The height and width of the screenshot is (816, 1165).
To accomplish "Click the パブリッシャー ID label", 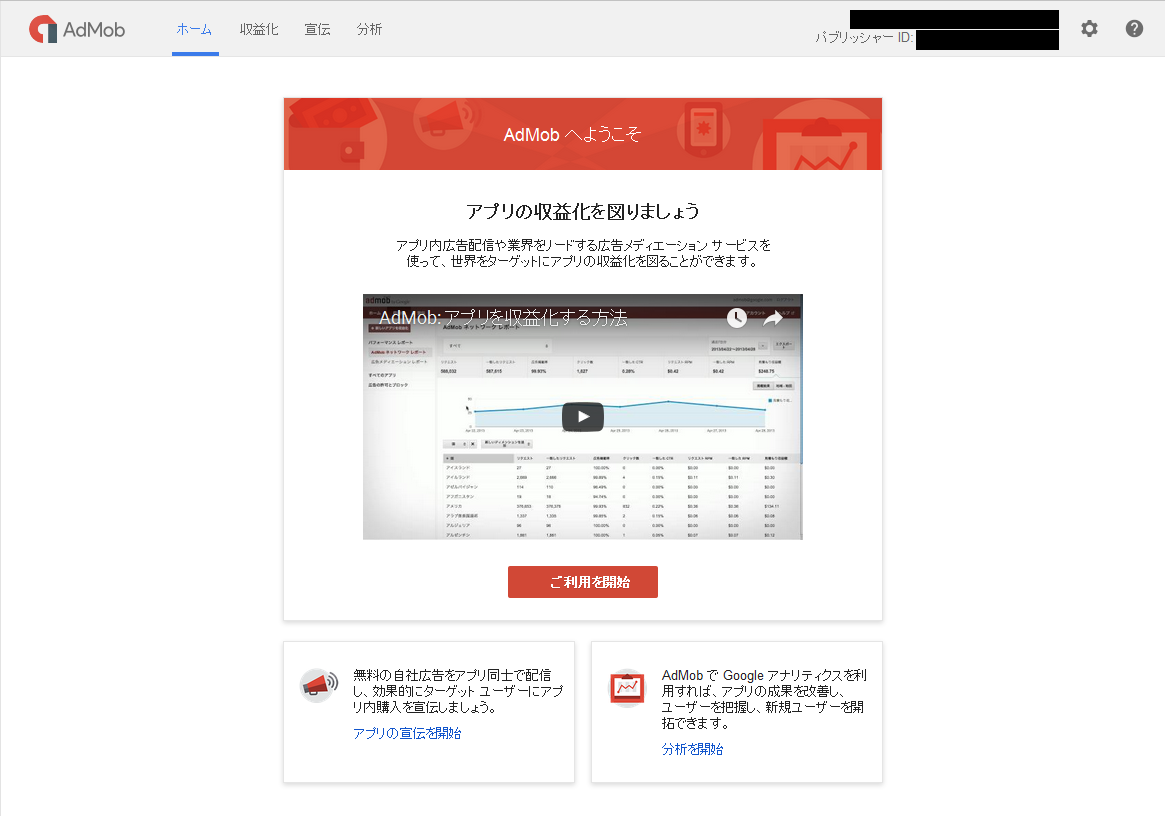I will [x=864, y=37].
